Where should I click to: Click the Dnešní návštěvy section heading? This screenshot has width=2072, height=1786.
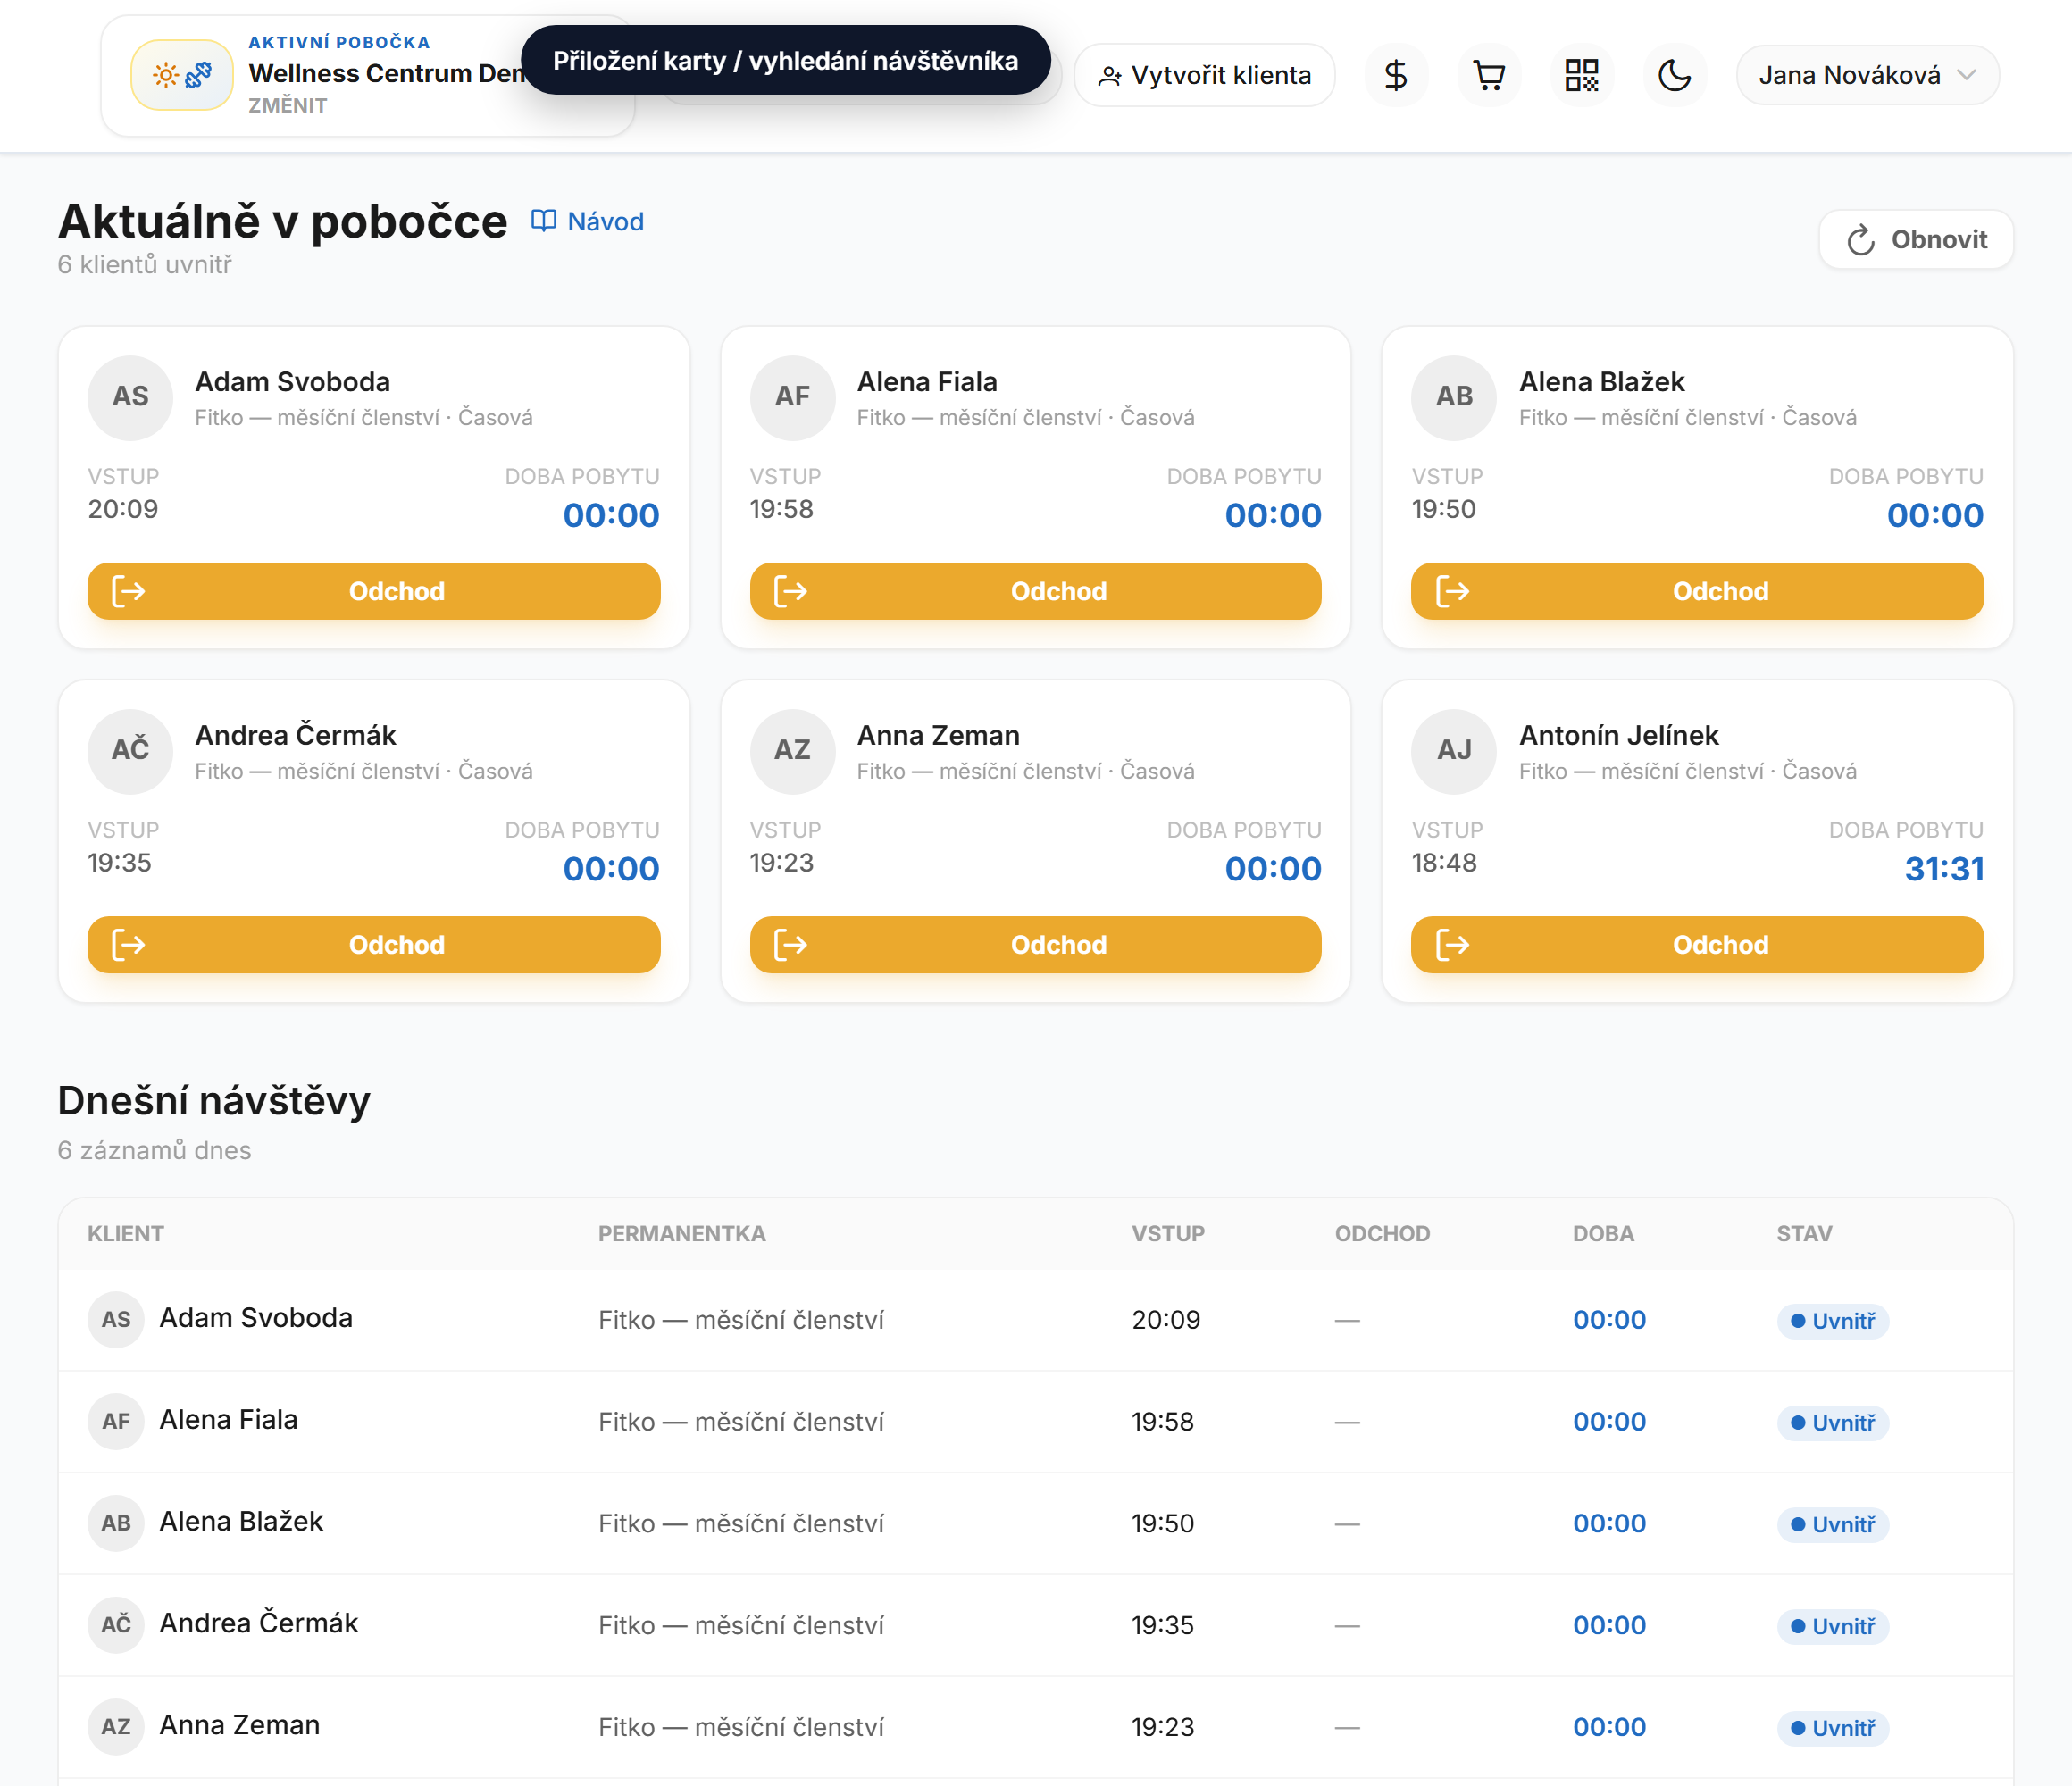click(x=214, y=1101)
